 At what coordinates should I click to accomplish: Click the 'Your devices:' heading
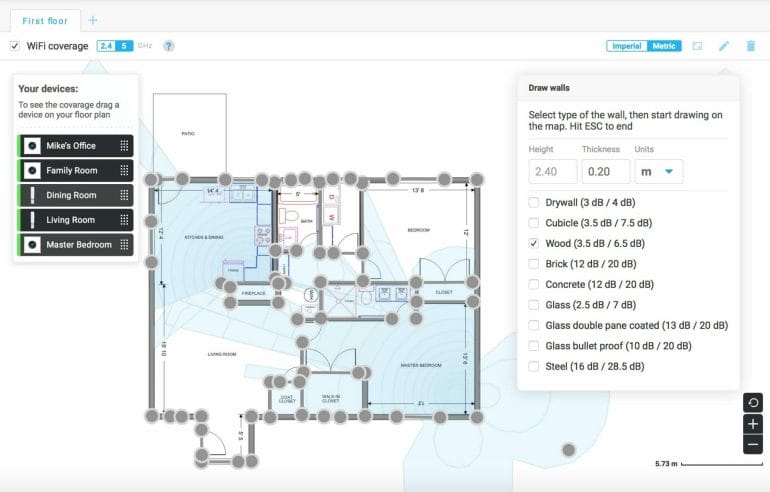point(48,89)
